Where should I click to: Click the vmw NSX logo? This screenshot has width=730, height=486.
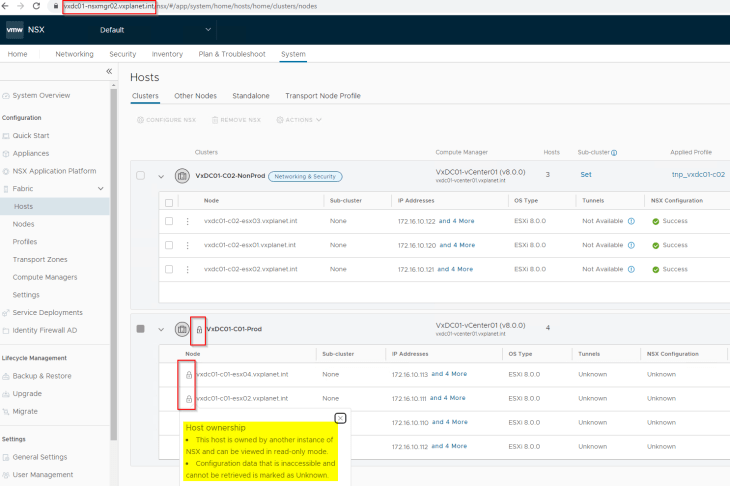(x=25, y=30)
